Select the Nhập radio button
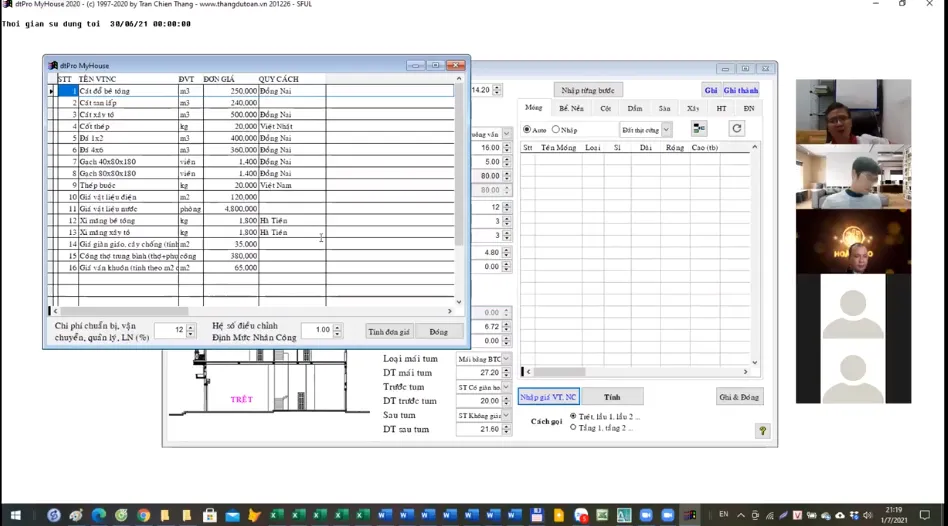This screenshot has width=948, height=526. [556, 130]
